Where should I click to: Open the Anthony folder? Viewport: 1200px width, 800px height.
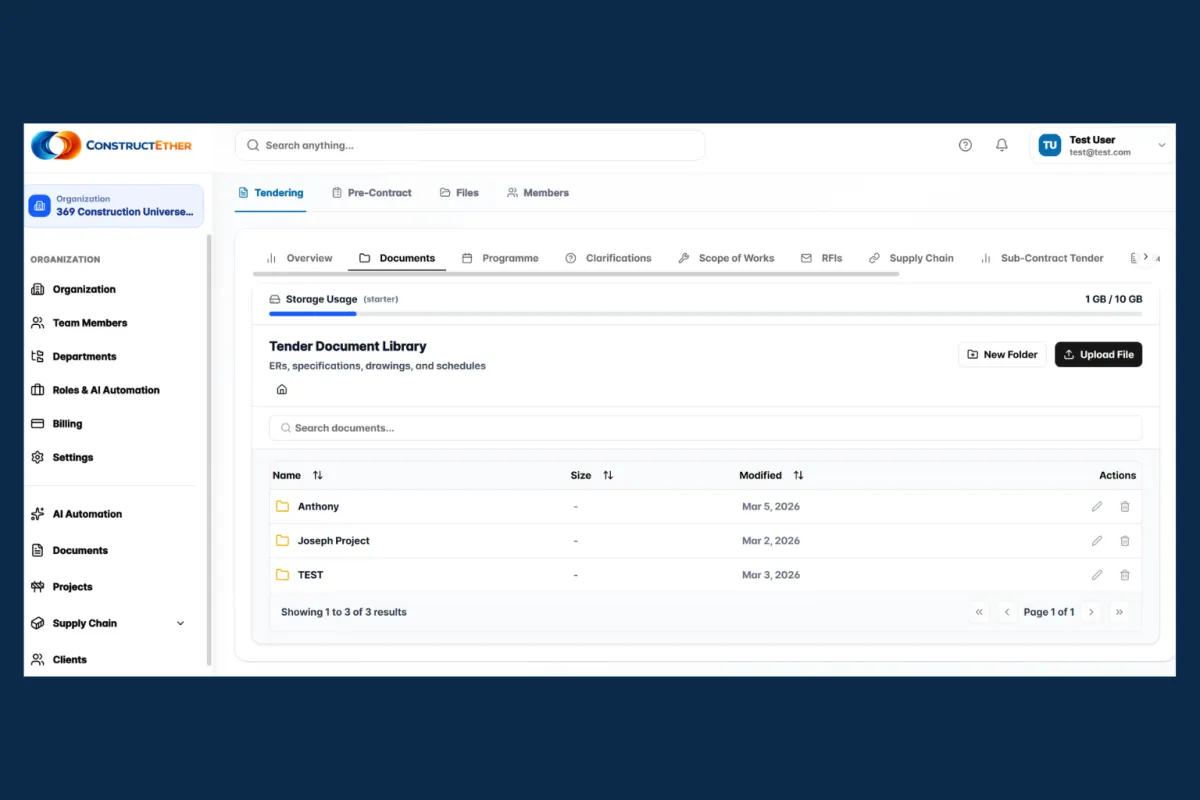(318, 507)
